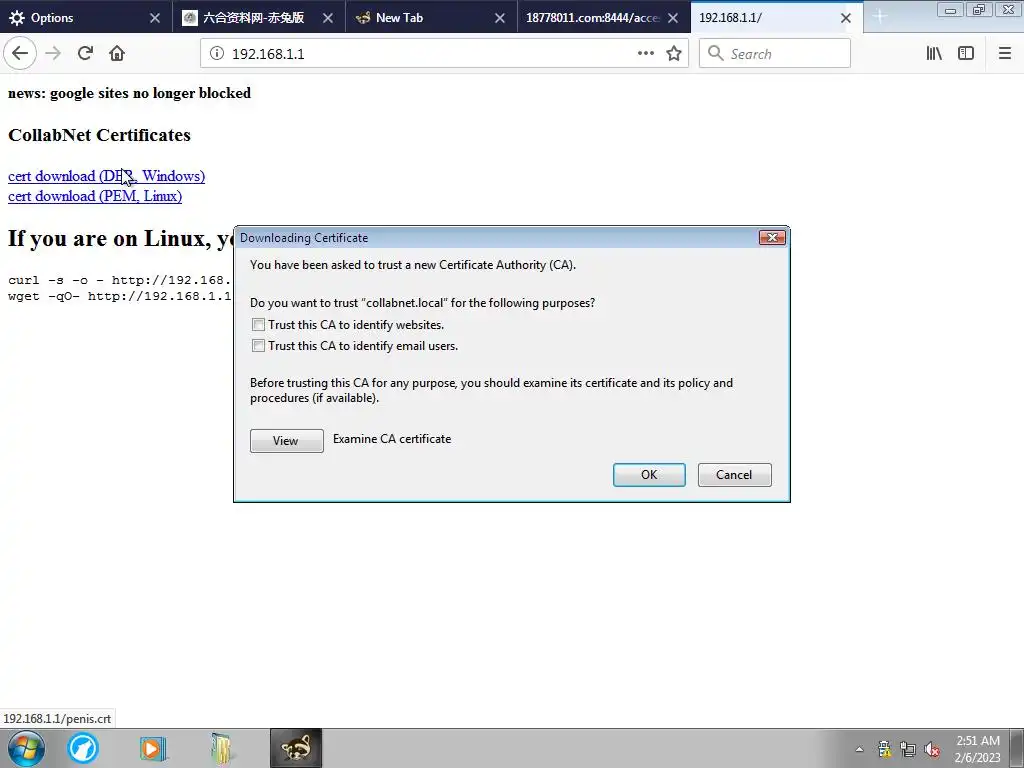Screen dimensions: 1024x768
Task: Click the CollabNet Certificates heading
Action: tap(99, 135)
